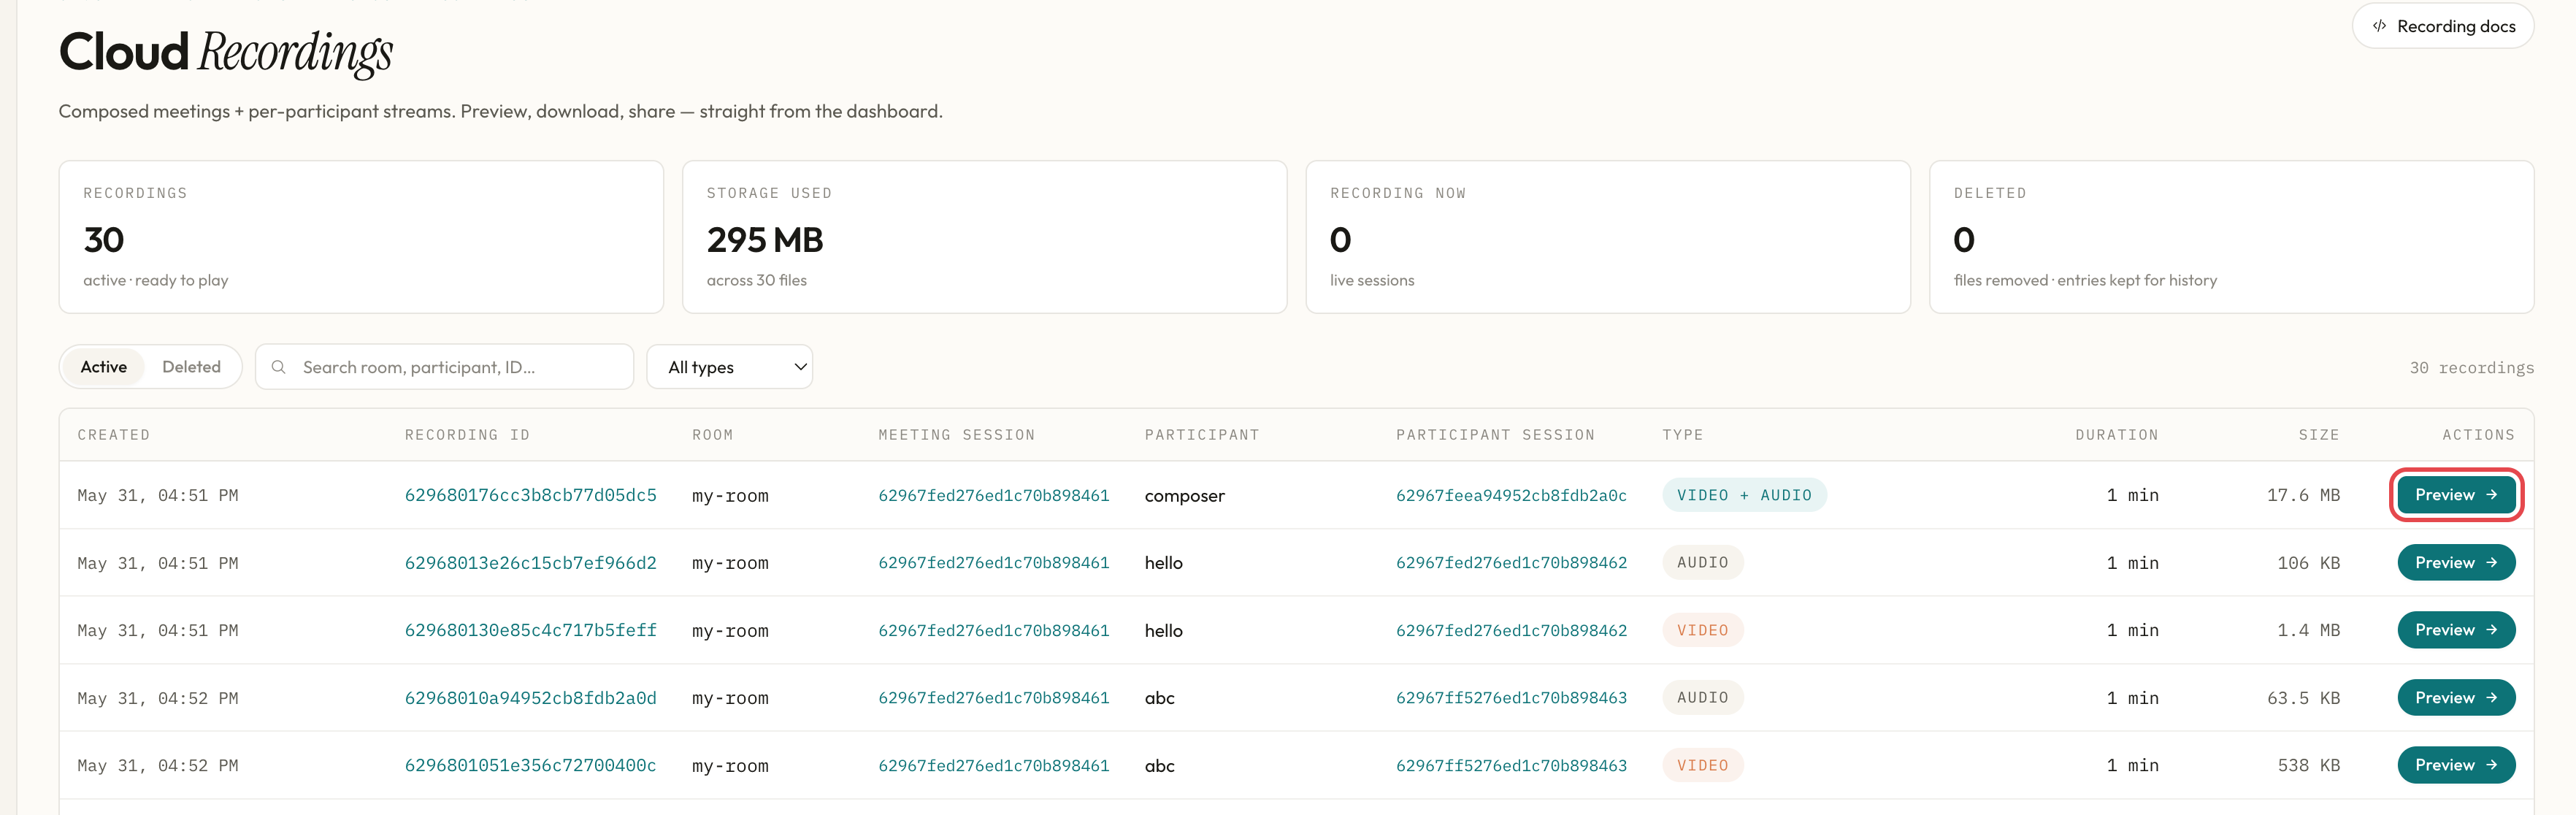Click the CREATED column header
This screenshot has height=815, width=2576.
[114, 435]
